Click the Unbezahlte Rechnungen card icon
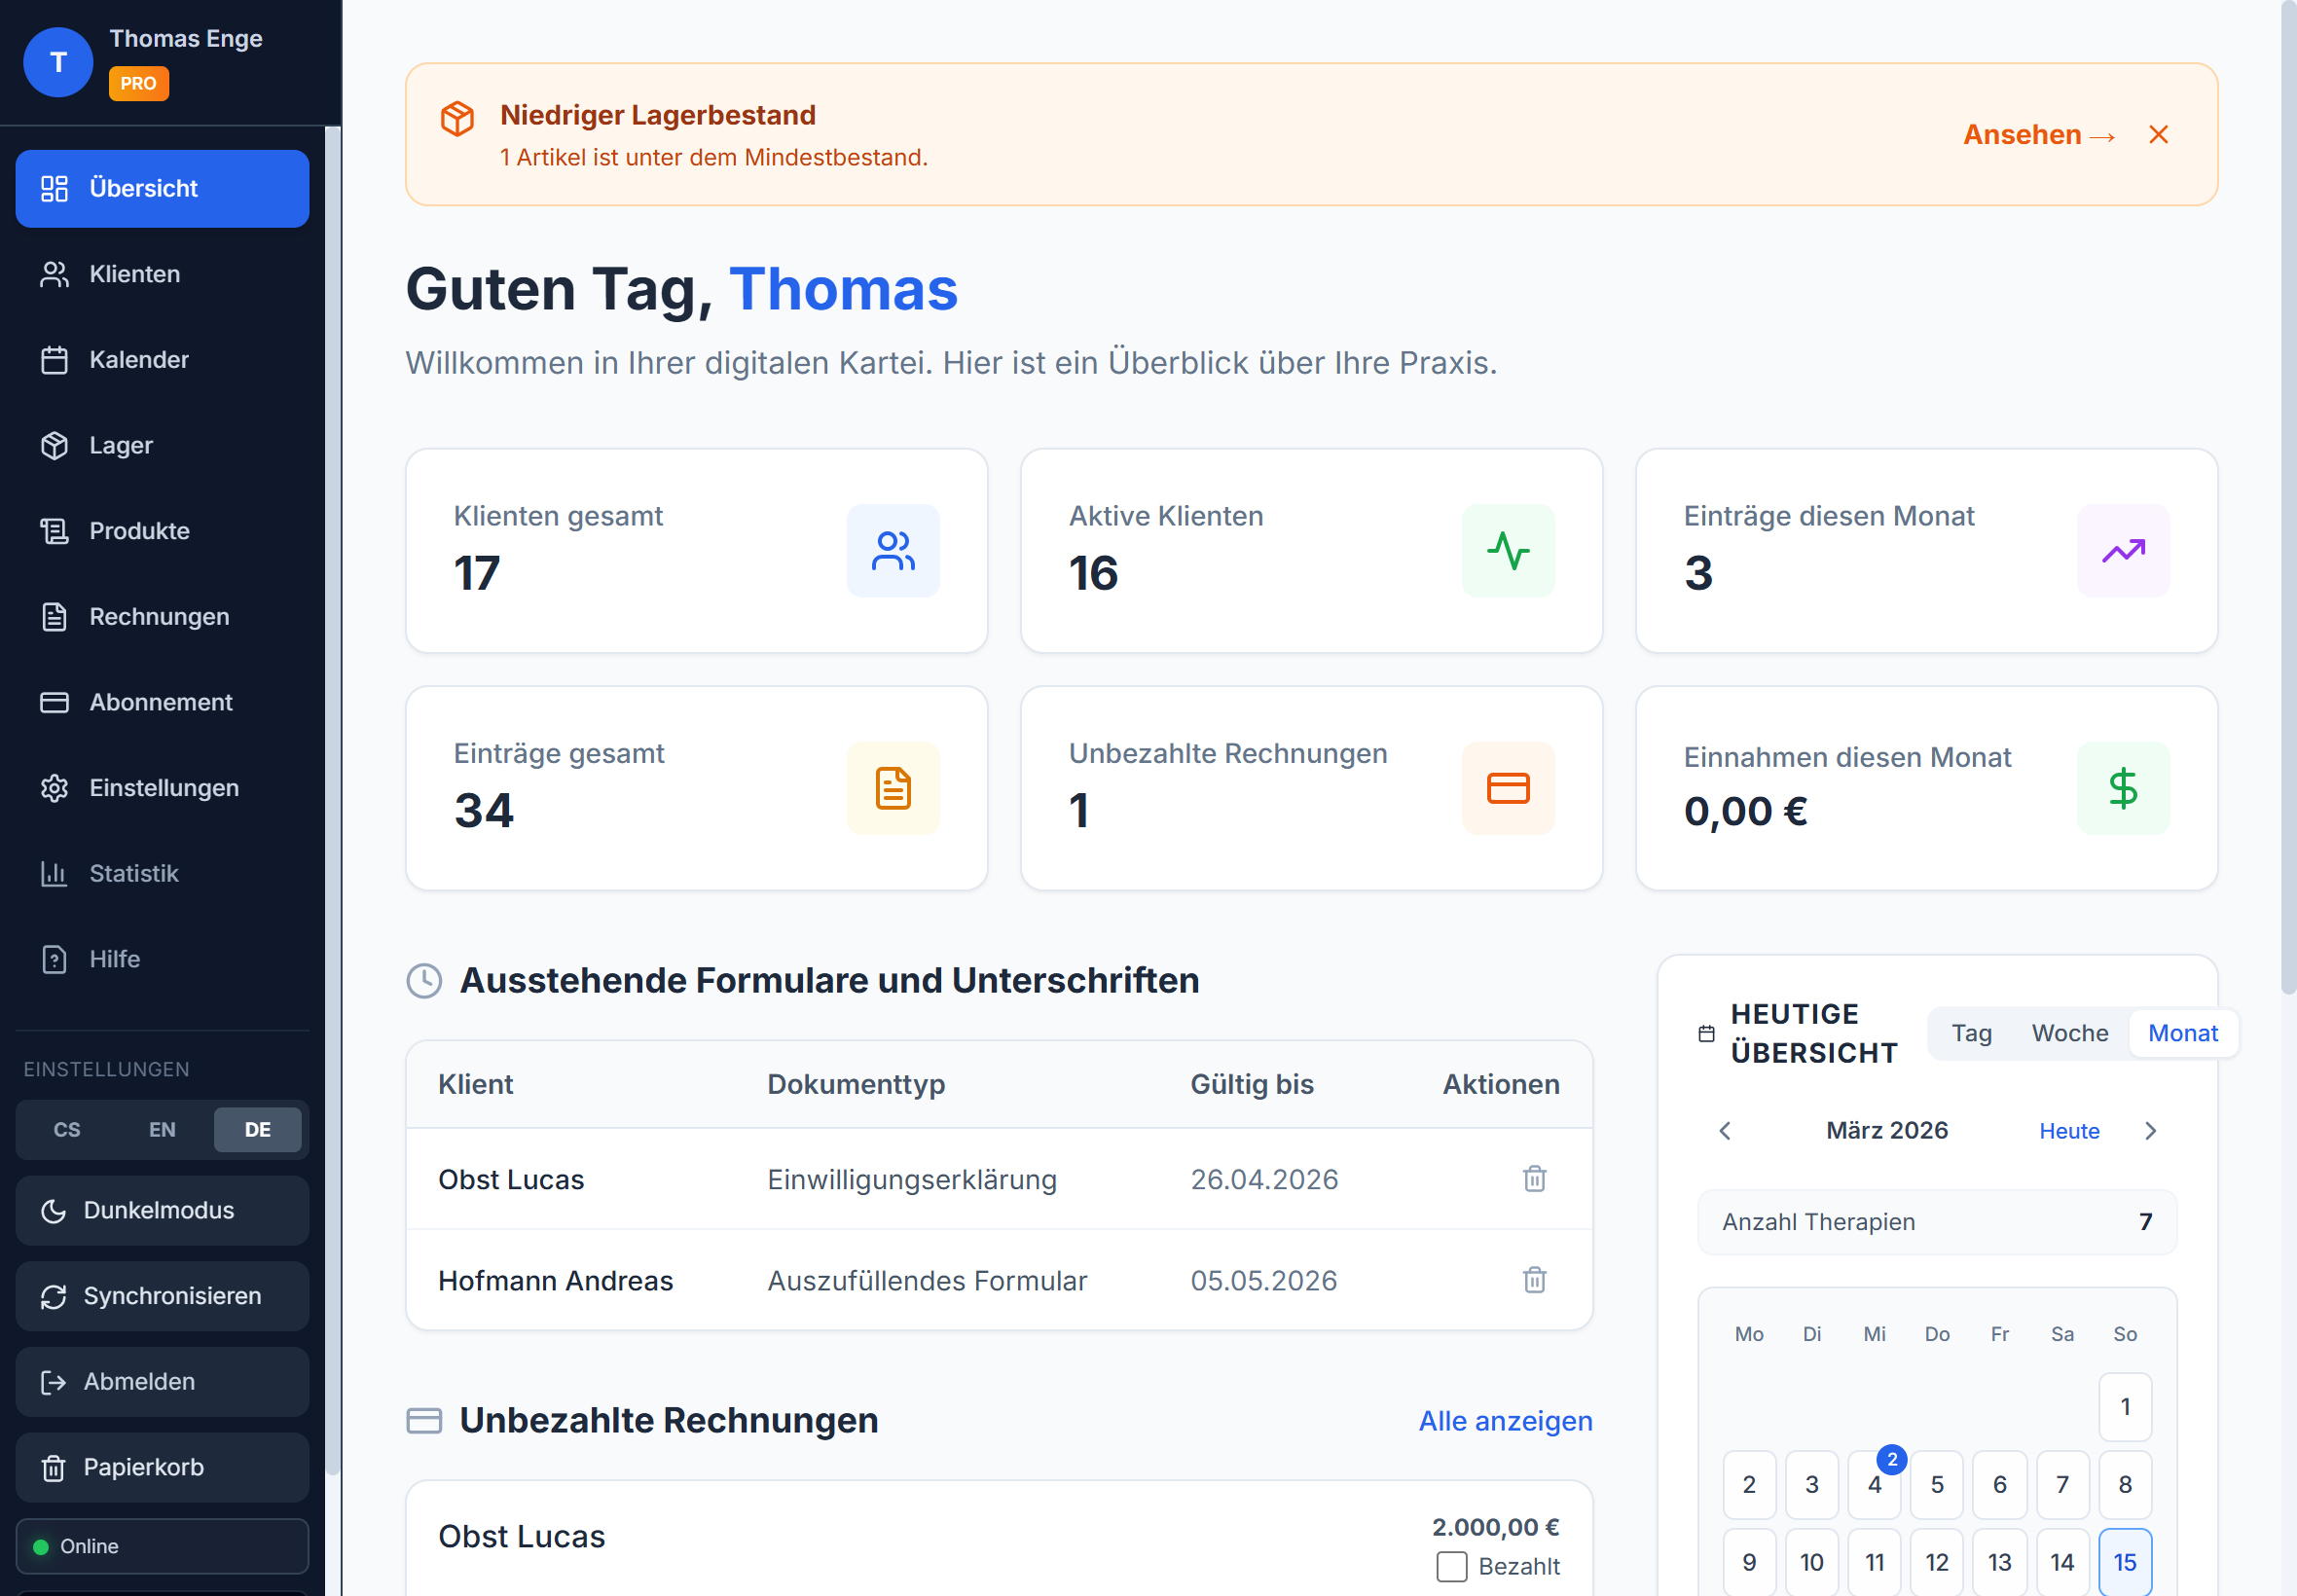 tap(1507, 788)
